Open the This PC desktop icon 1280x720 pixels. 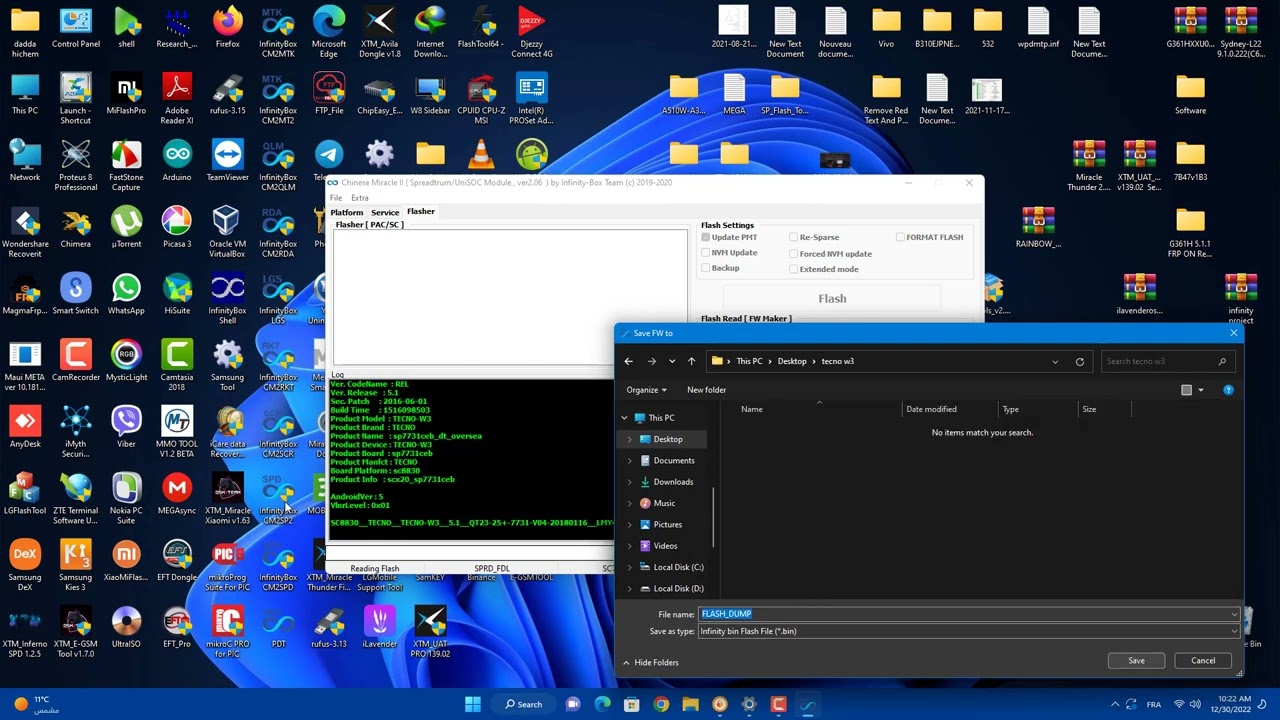25,94
